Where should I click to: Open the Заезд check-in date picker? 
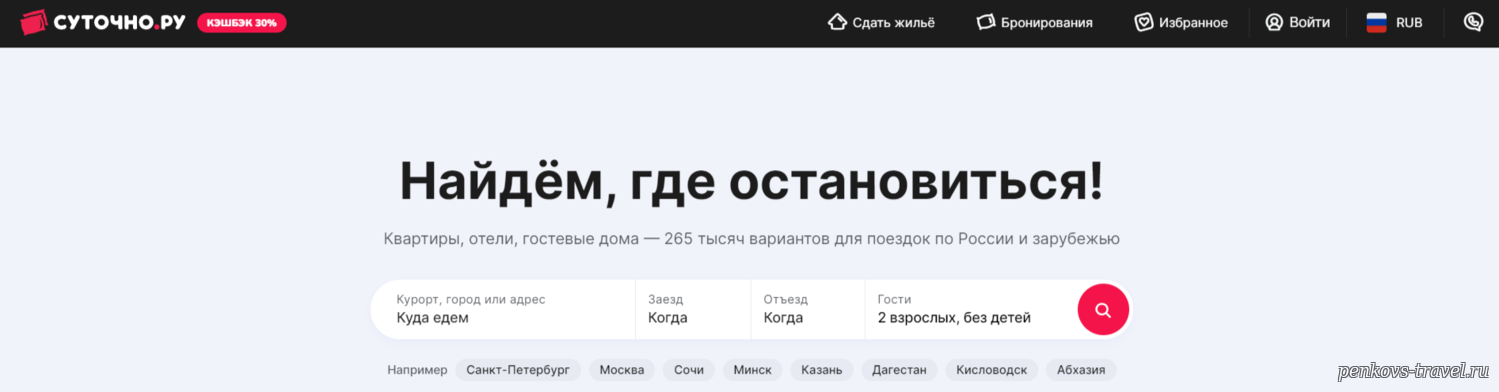tap(693, 309)
